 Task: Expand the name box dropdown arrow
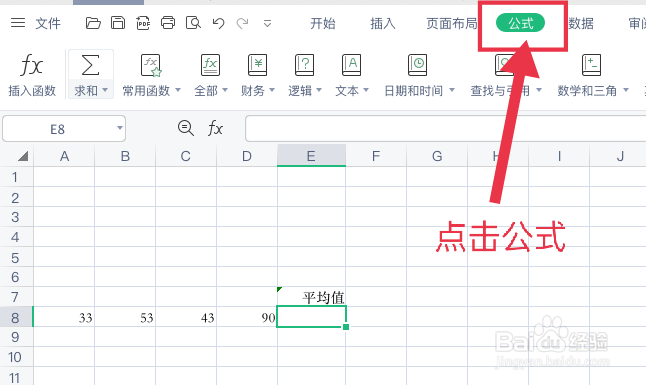coord(119,128)
